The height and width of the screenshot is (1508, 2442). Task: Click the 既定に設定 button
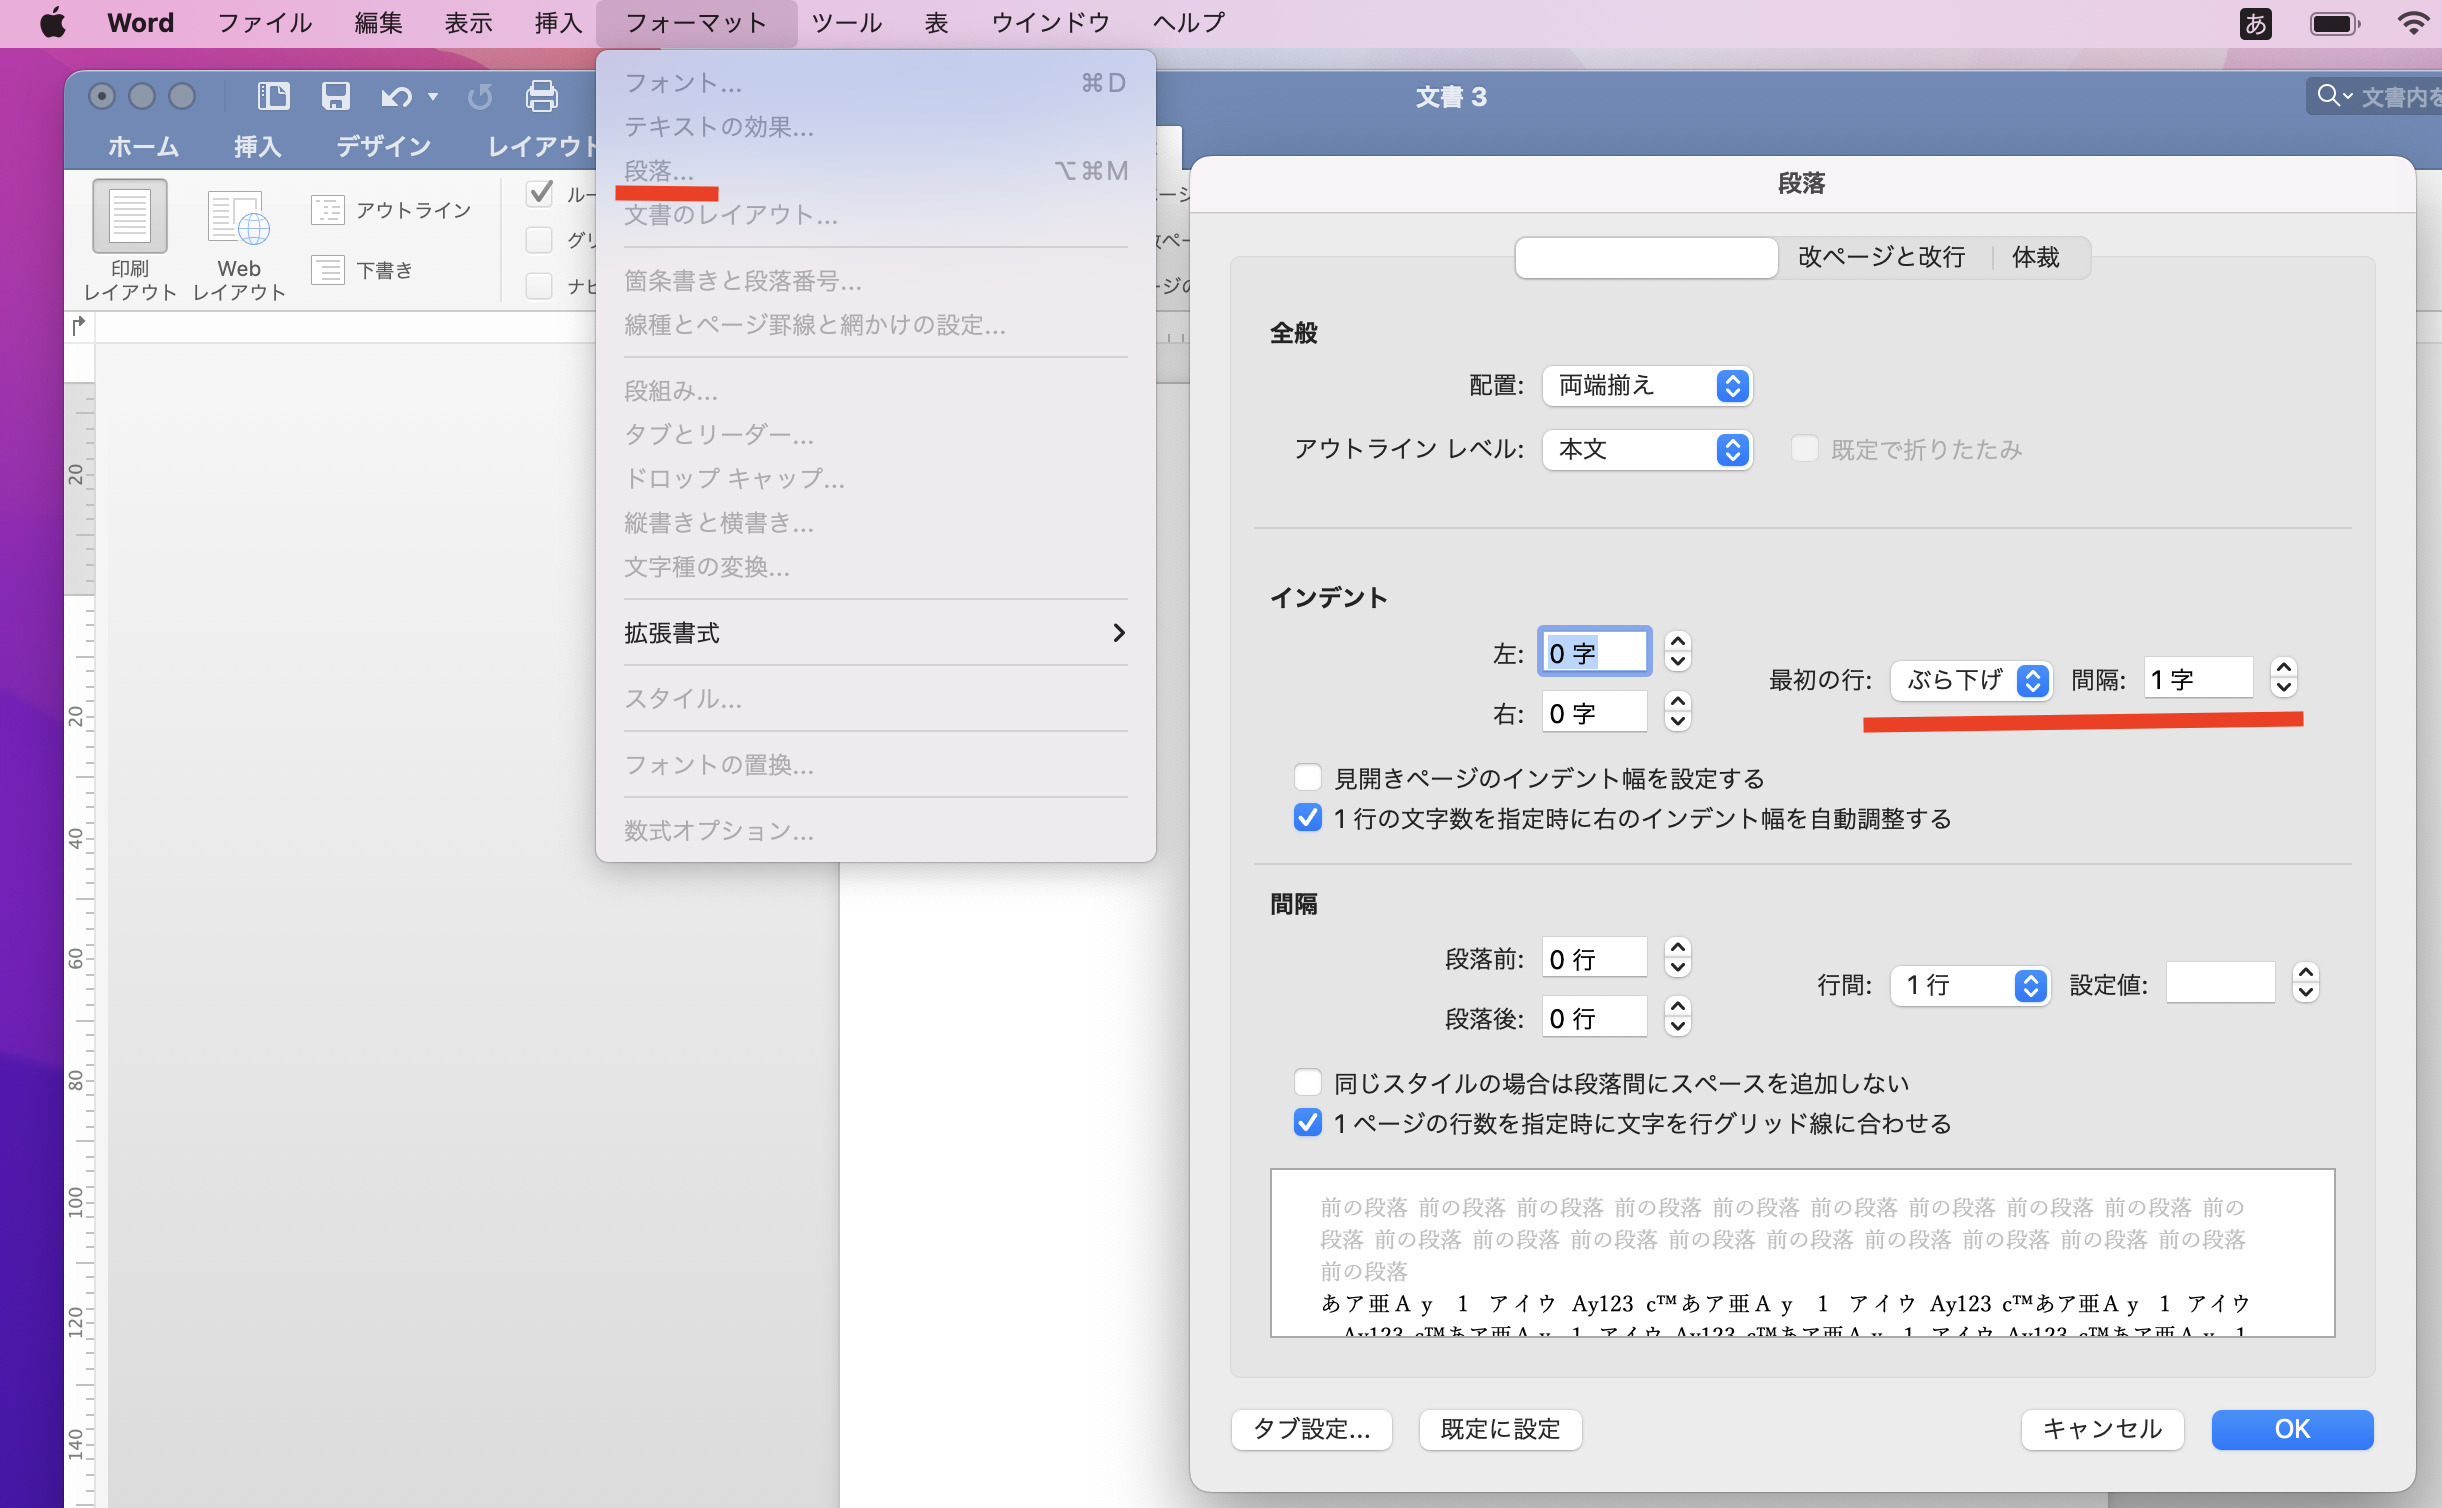point(1500,1429)
